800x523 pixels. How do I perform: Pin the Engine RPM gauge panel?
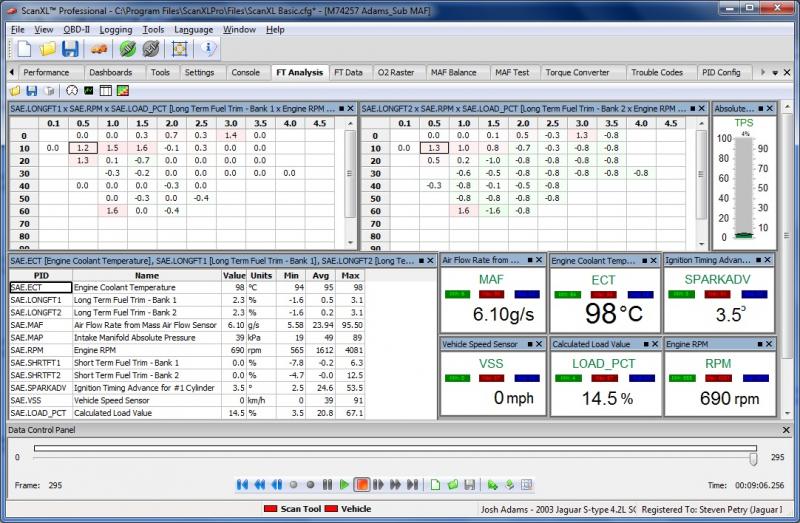coord(760,344)
